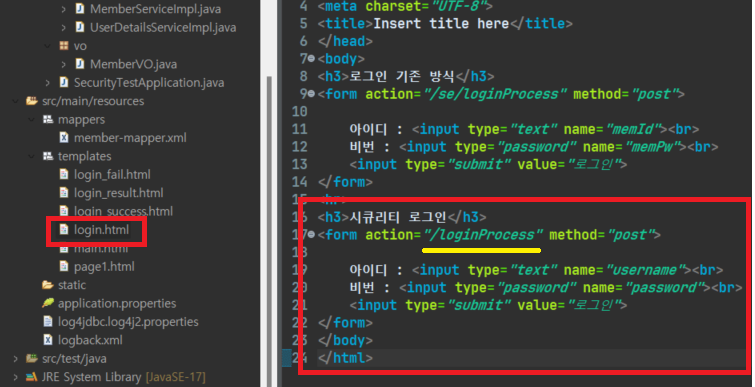
Task: Expand MemberVO.java node arrow
Action: 64,64
